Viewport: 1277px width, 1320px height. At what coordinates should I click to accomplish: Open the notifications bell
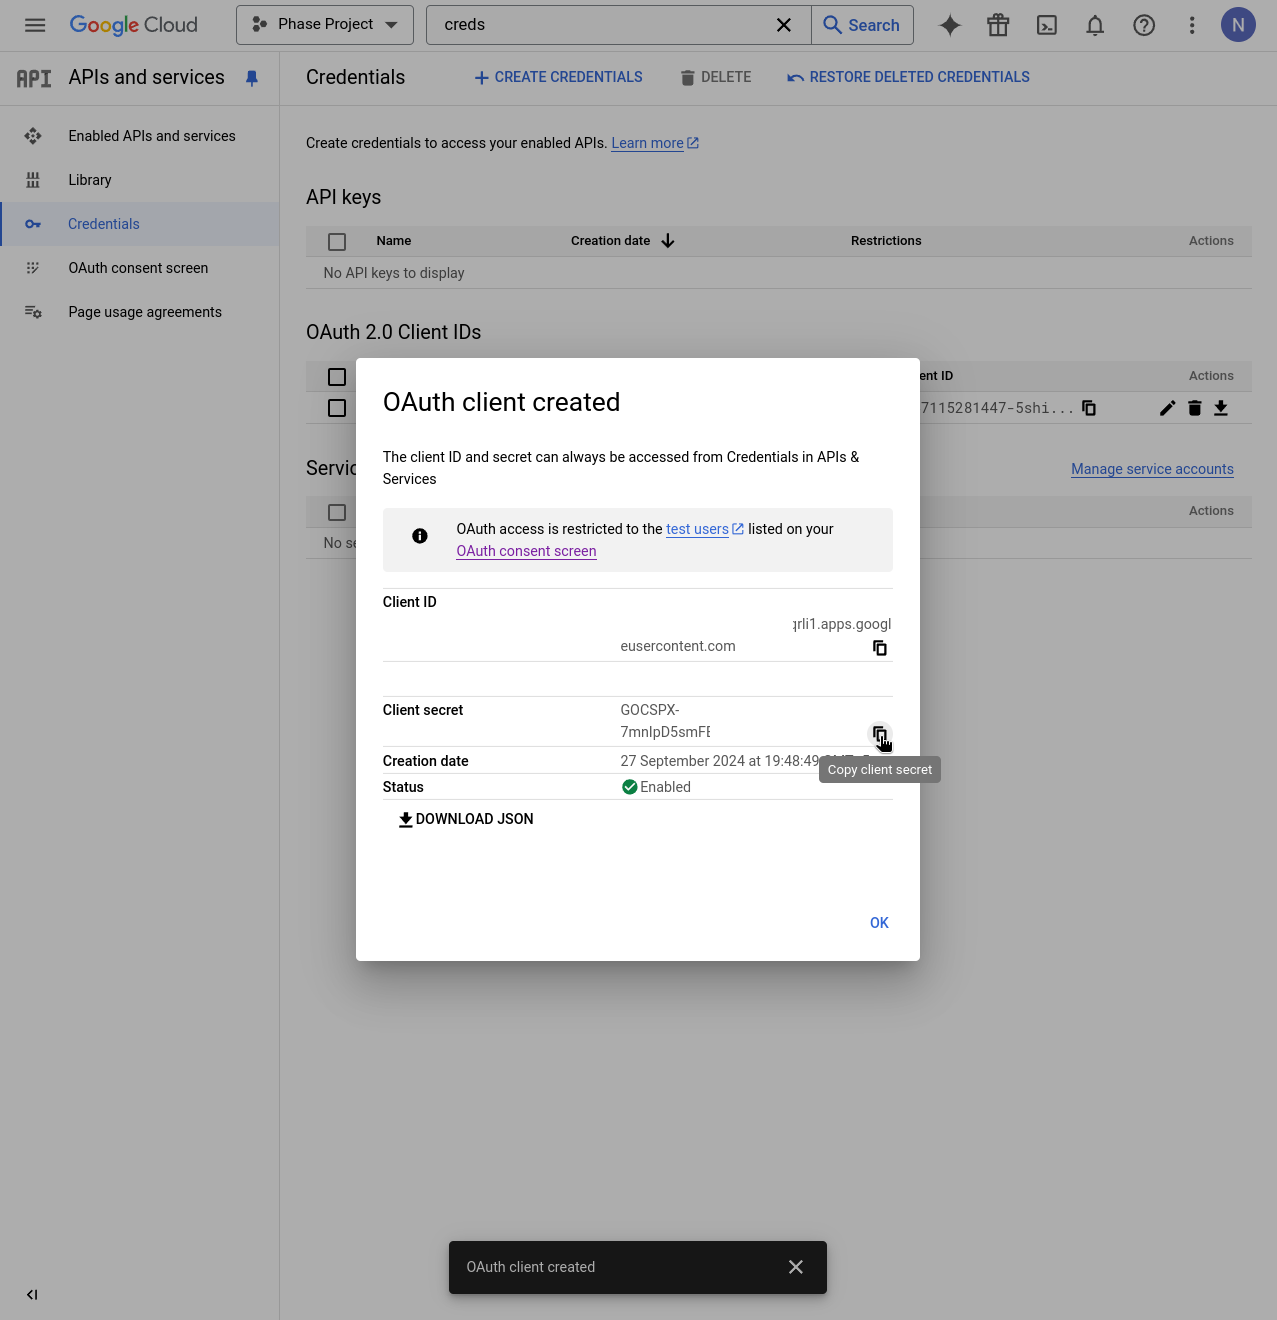point(1094,25)
